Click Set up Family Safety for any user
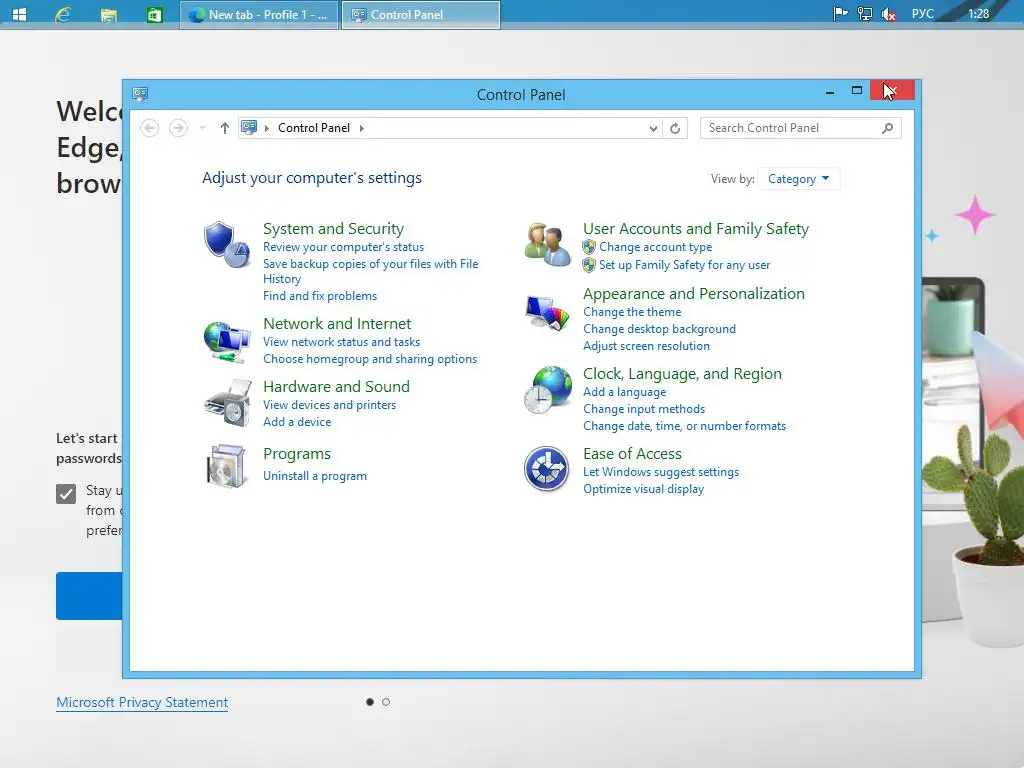Viewport: 1024px width, 768px height. coord(684,264)
